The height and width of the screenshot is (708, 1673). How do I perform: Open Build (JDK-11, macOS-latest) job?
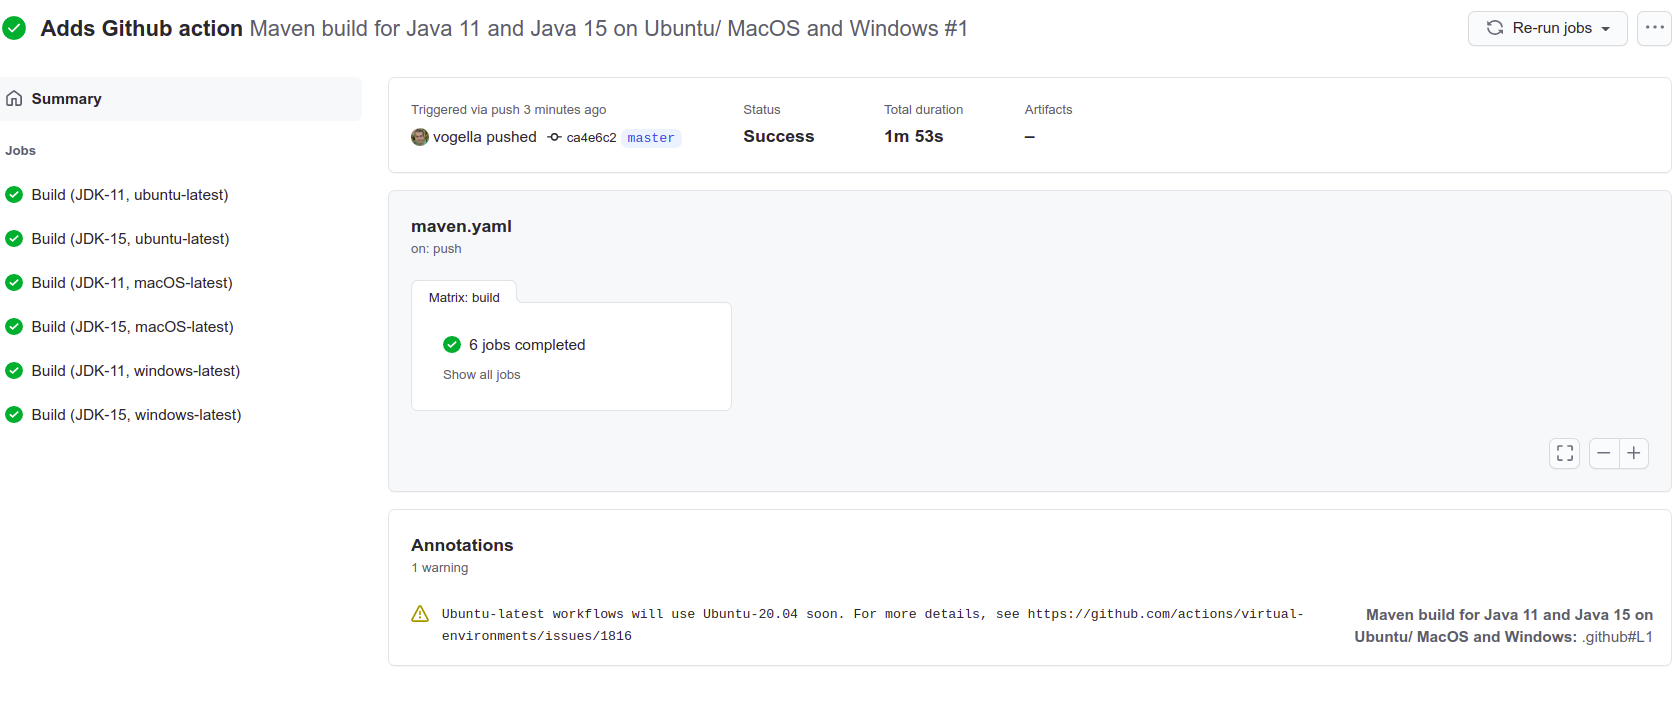[132, 282]
